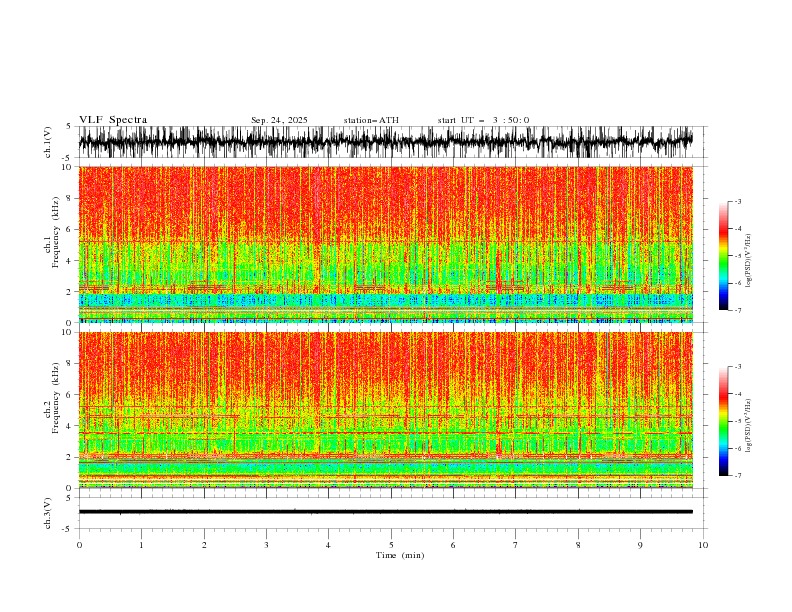Image resolution: width=792 pixels, height=612 pixels.
Task: Click the ch.2 frequency axis 8 kHz tick
Action: (x=71, y=364)
